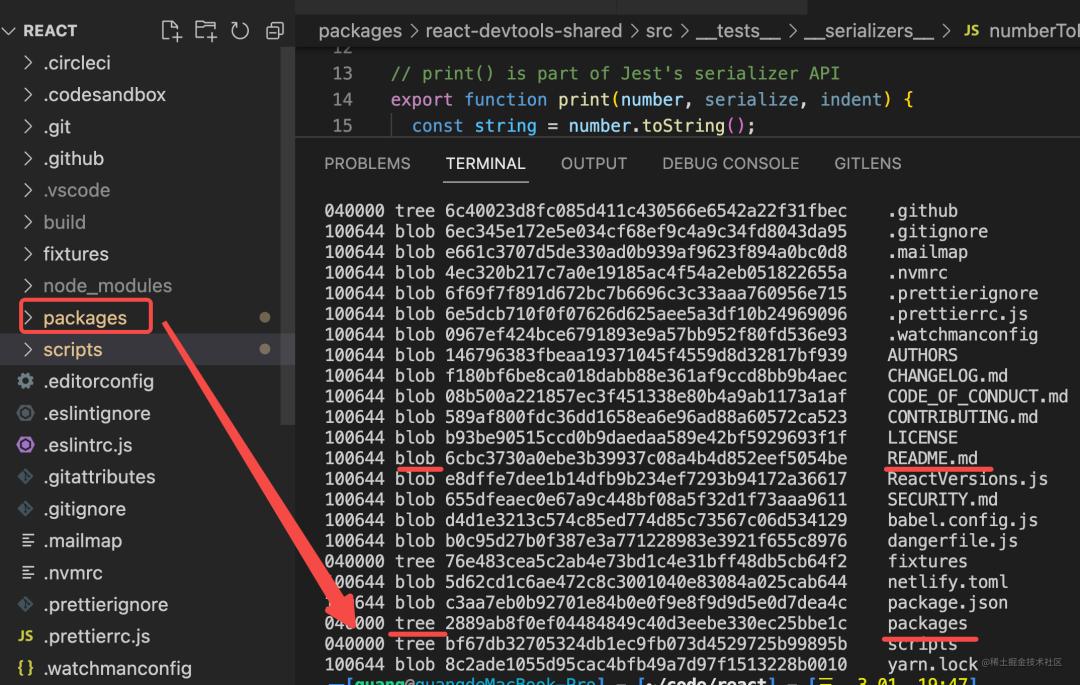This screenshot has width=1080, height=685.
Task: Expand the node_modules folder chevron
Action: click(x=28, y=286)
